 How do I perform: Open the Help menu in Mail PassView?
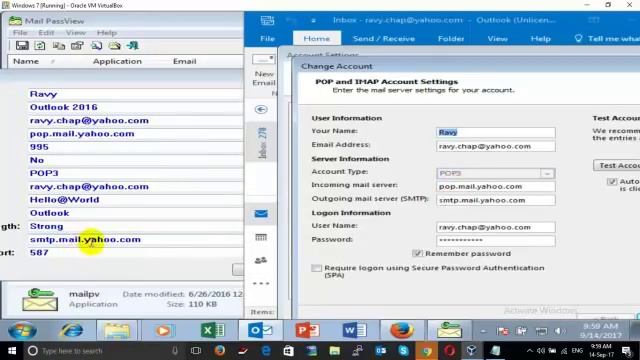[107, 33]
